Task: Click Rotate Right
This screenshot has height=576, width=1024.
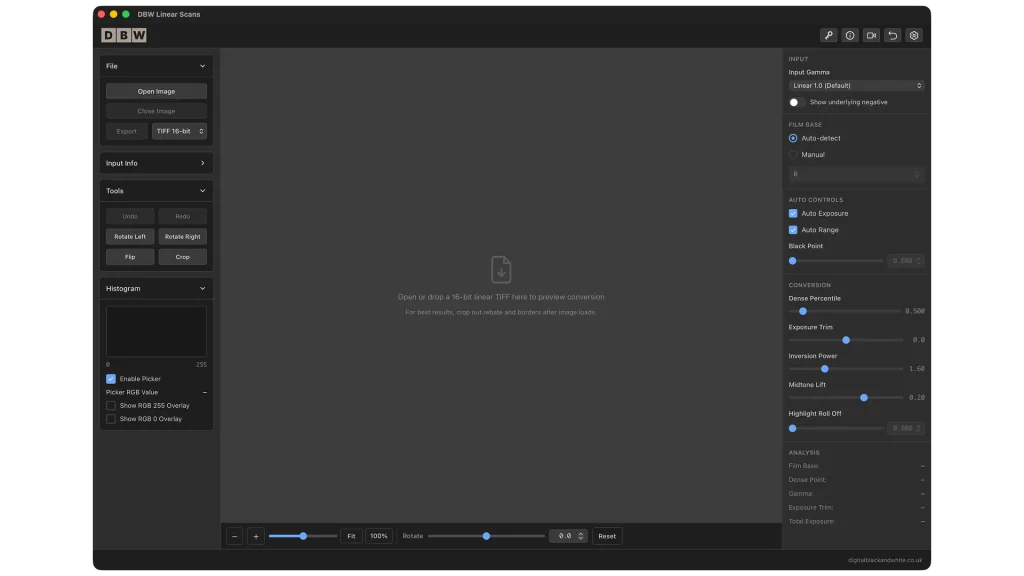Action: (x=182, y=236)
